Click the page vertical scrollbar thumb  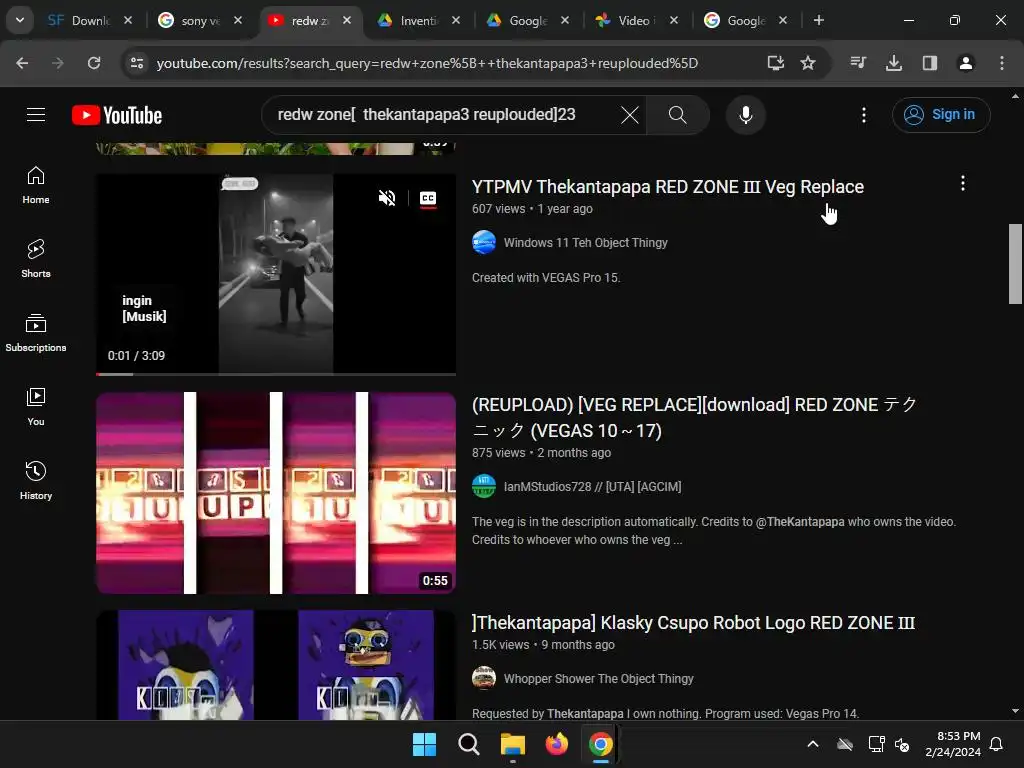(x=1015, y=264)
